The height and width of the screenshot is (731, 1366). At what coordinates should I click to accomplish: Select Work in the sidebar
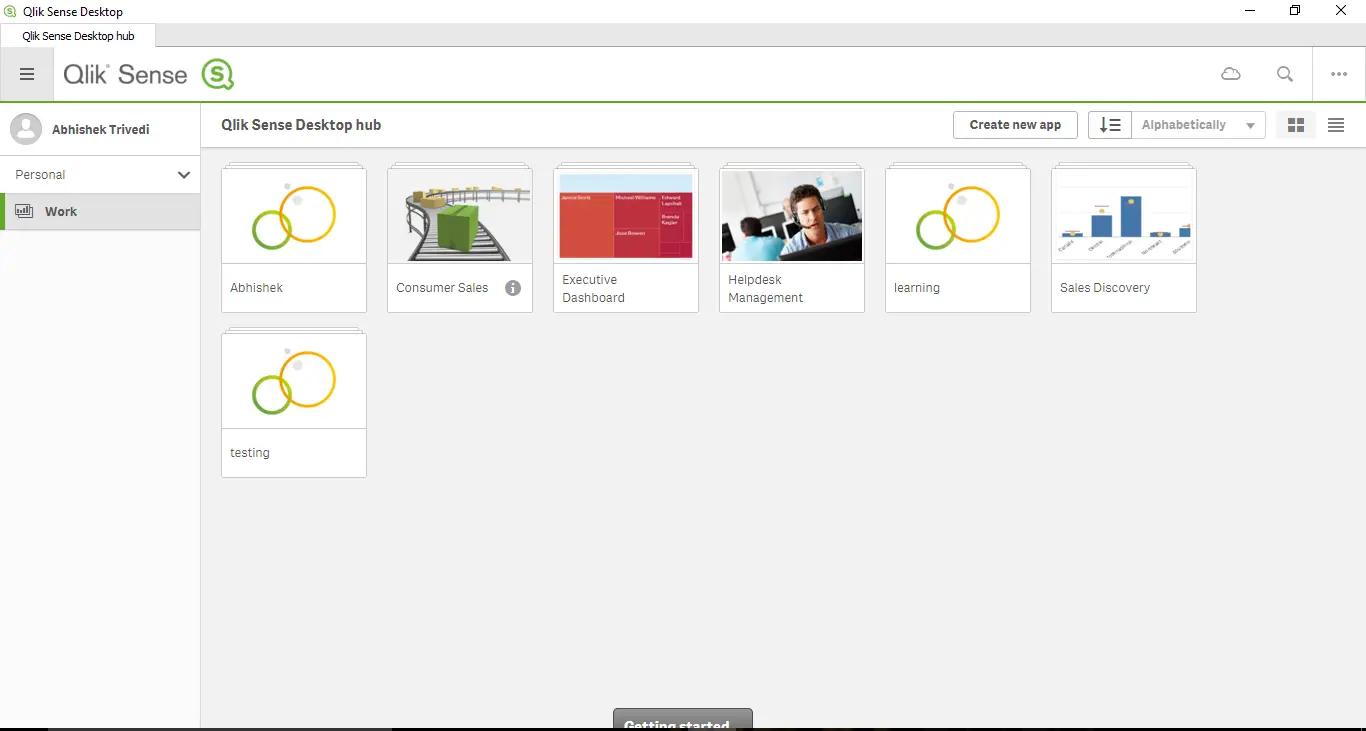click(x=100, y=211)
